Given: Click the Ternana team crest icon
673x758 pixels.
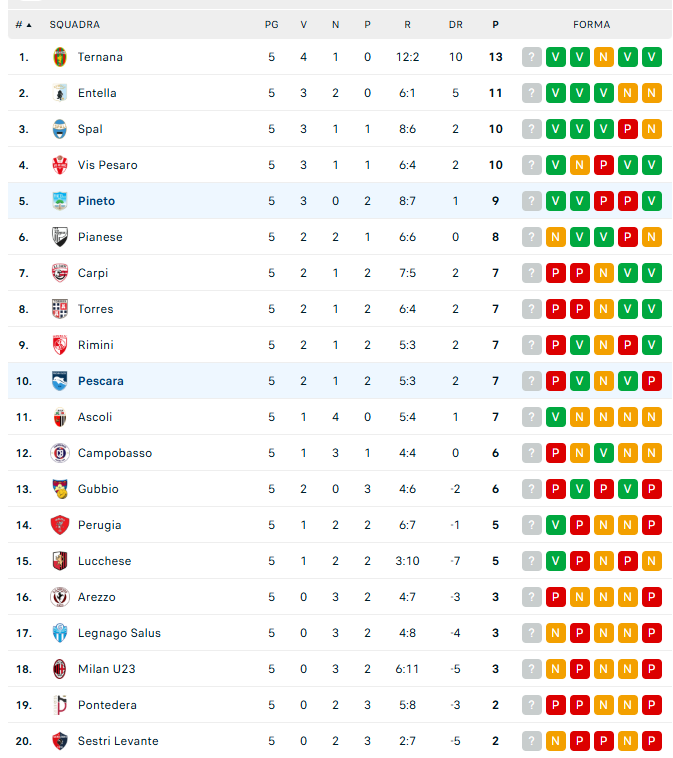Looking at the screenshot, I should pyautogui.click(x=59, y=57).
